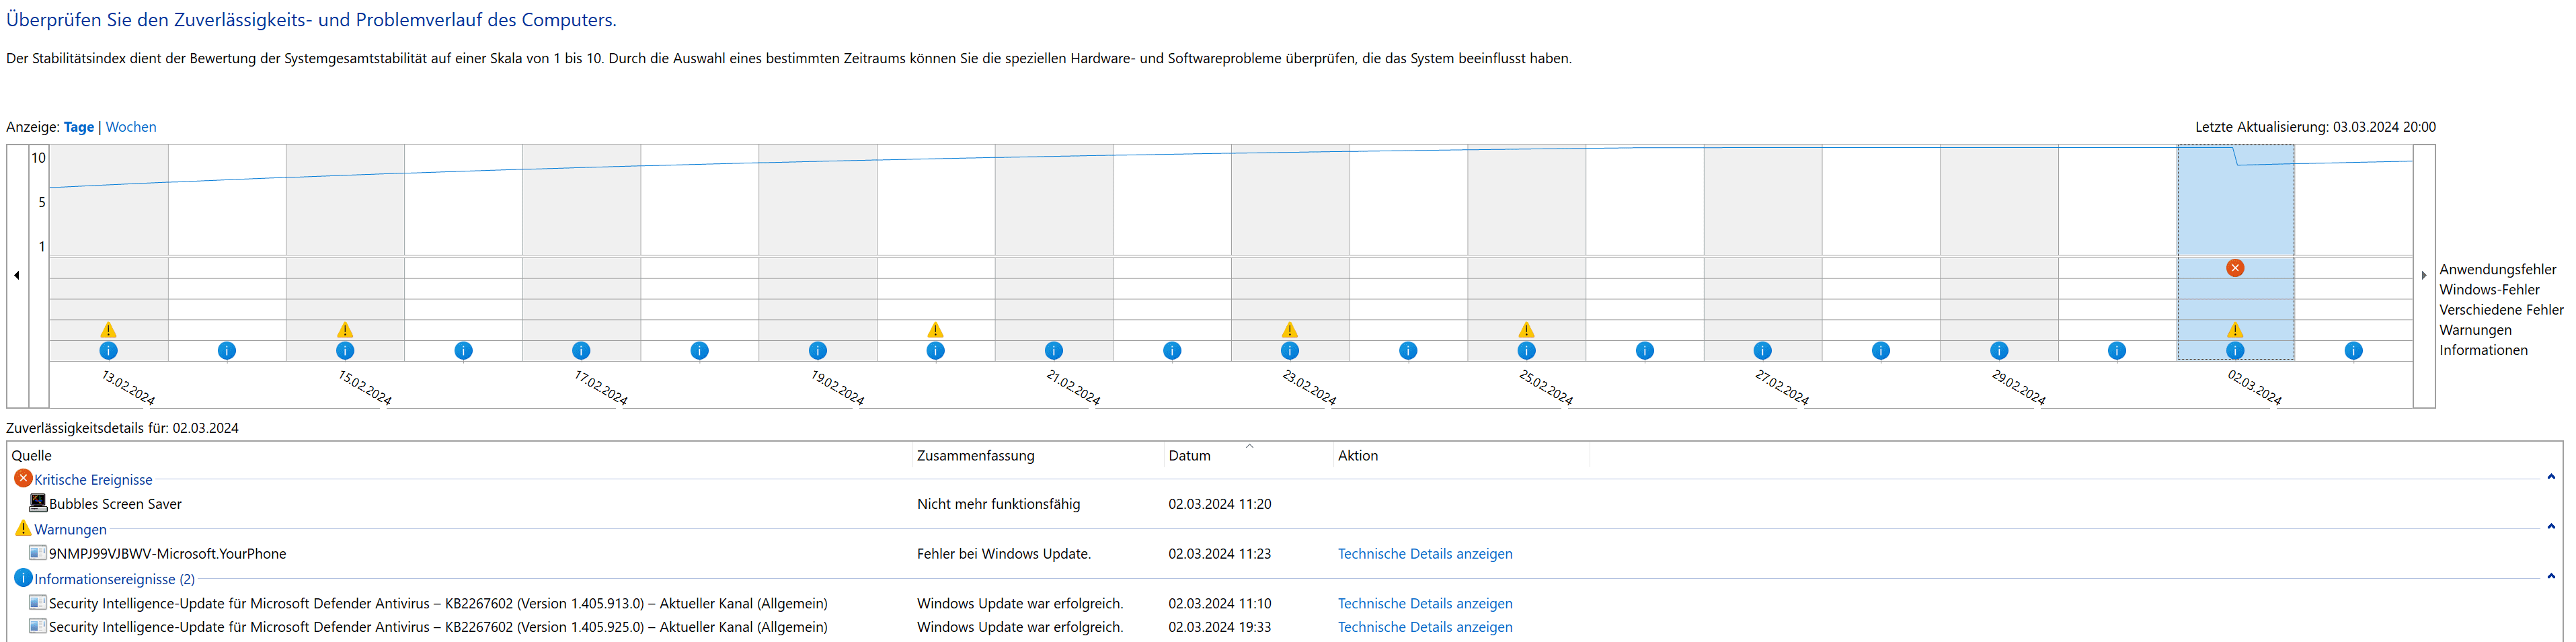The width and height of the screenshot is (2576, 642).
Task: Select the Bubbles Screen Saver row
Action: click(1284, 504)
